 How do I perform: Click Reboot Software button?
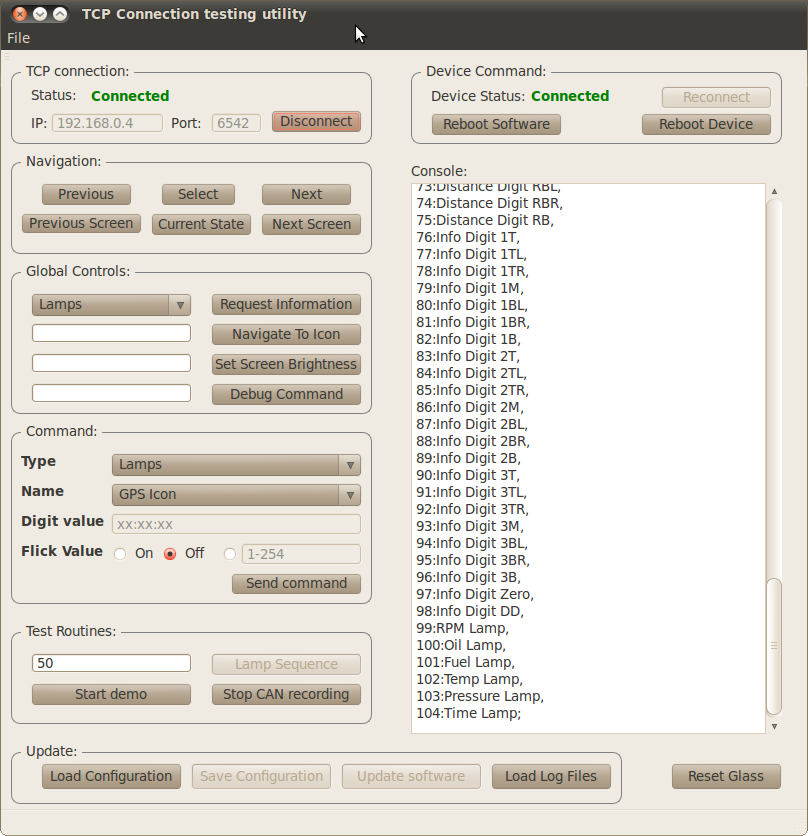(x=496, y=124)
